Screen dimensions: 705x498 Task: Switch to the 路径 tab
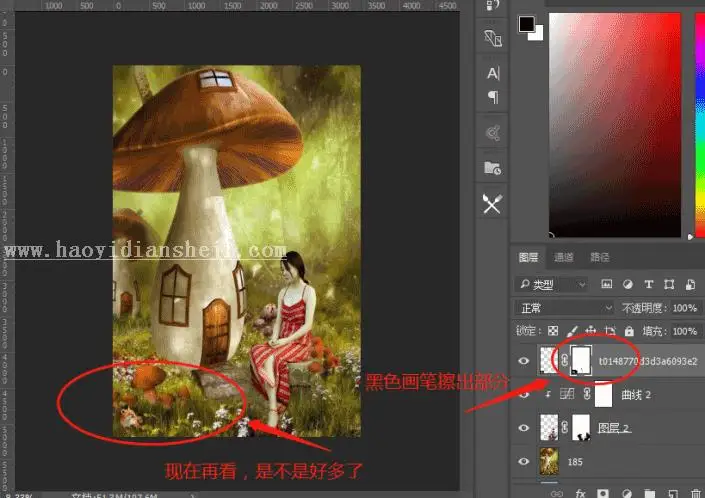599,257
